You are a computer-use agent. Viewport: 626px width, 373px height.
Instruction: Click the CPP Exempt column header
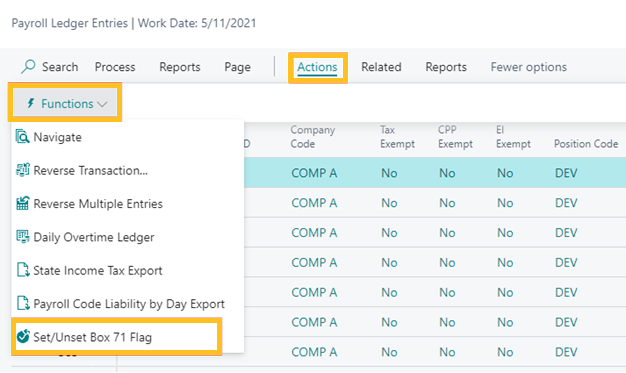point(455,137)
